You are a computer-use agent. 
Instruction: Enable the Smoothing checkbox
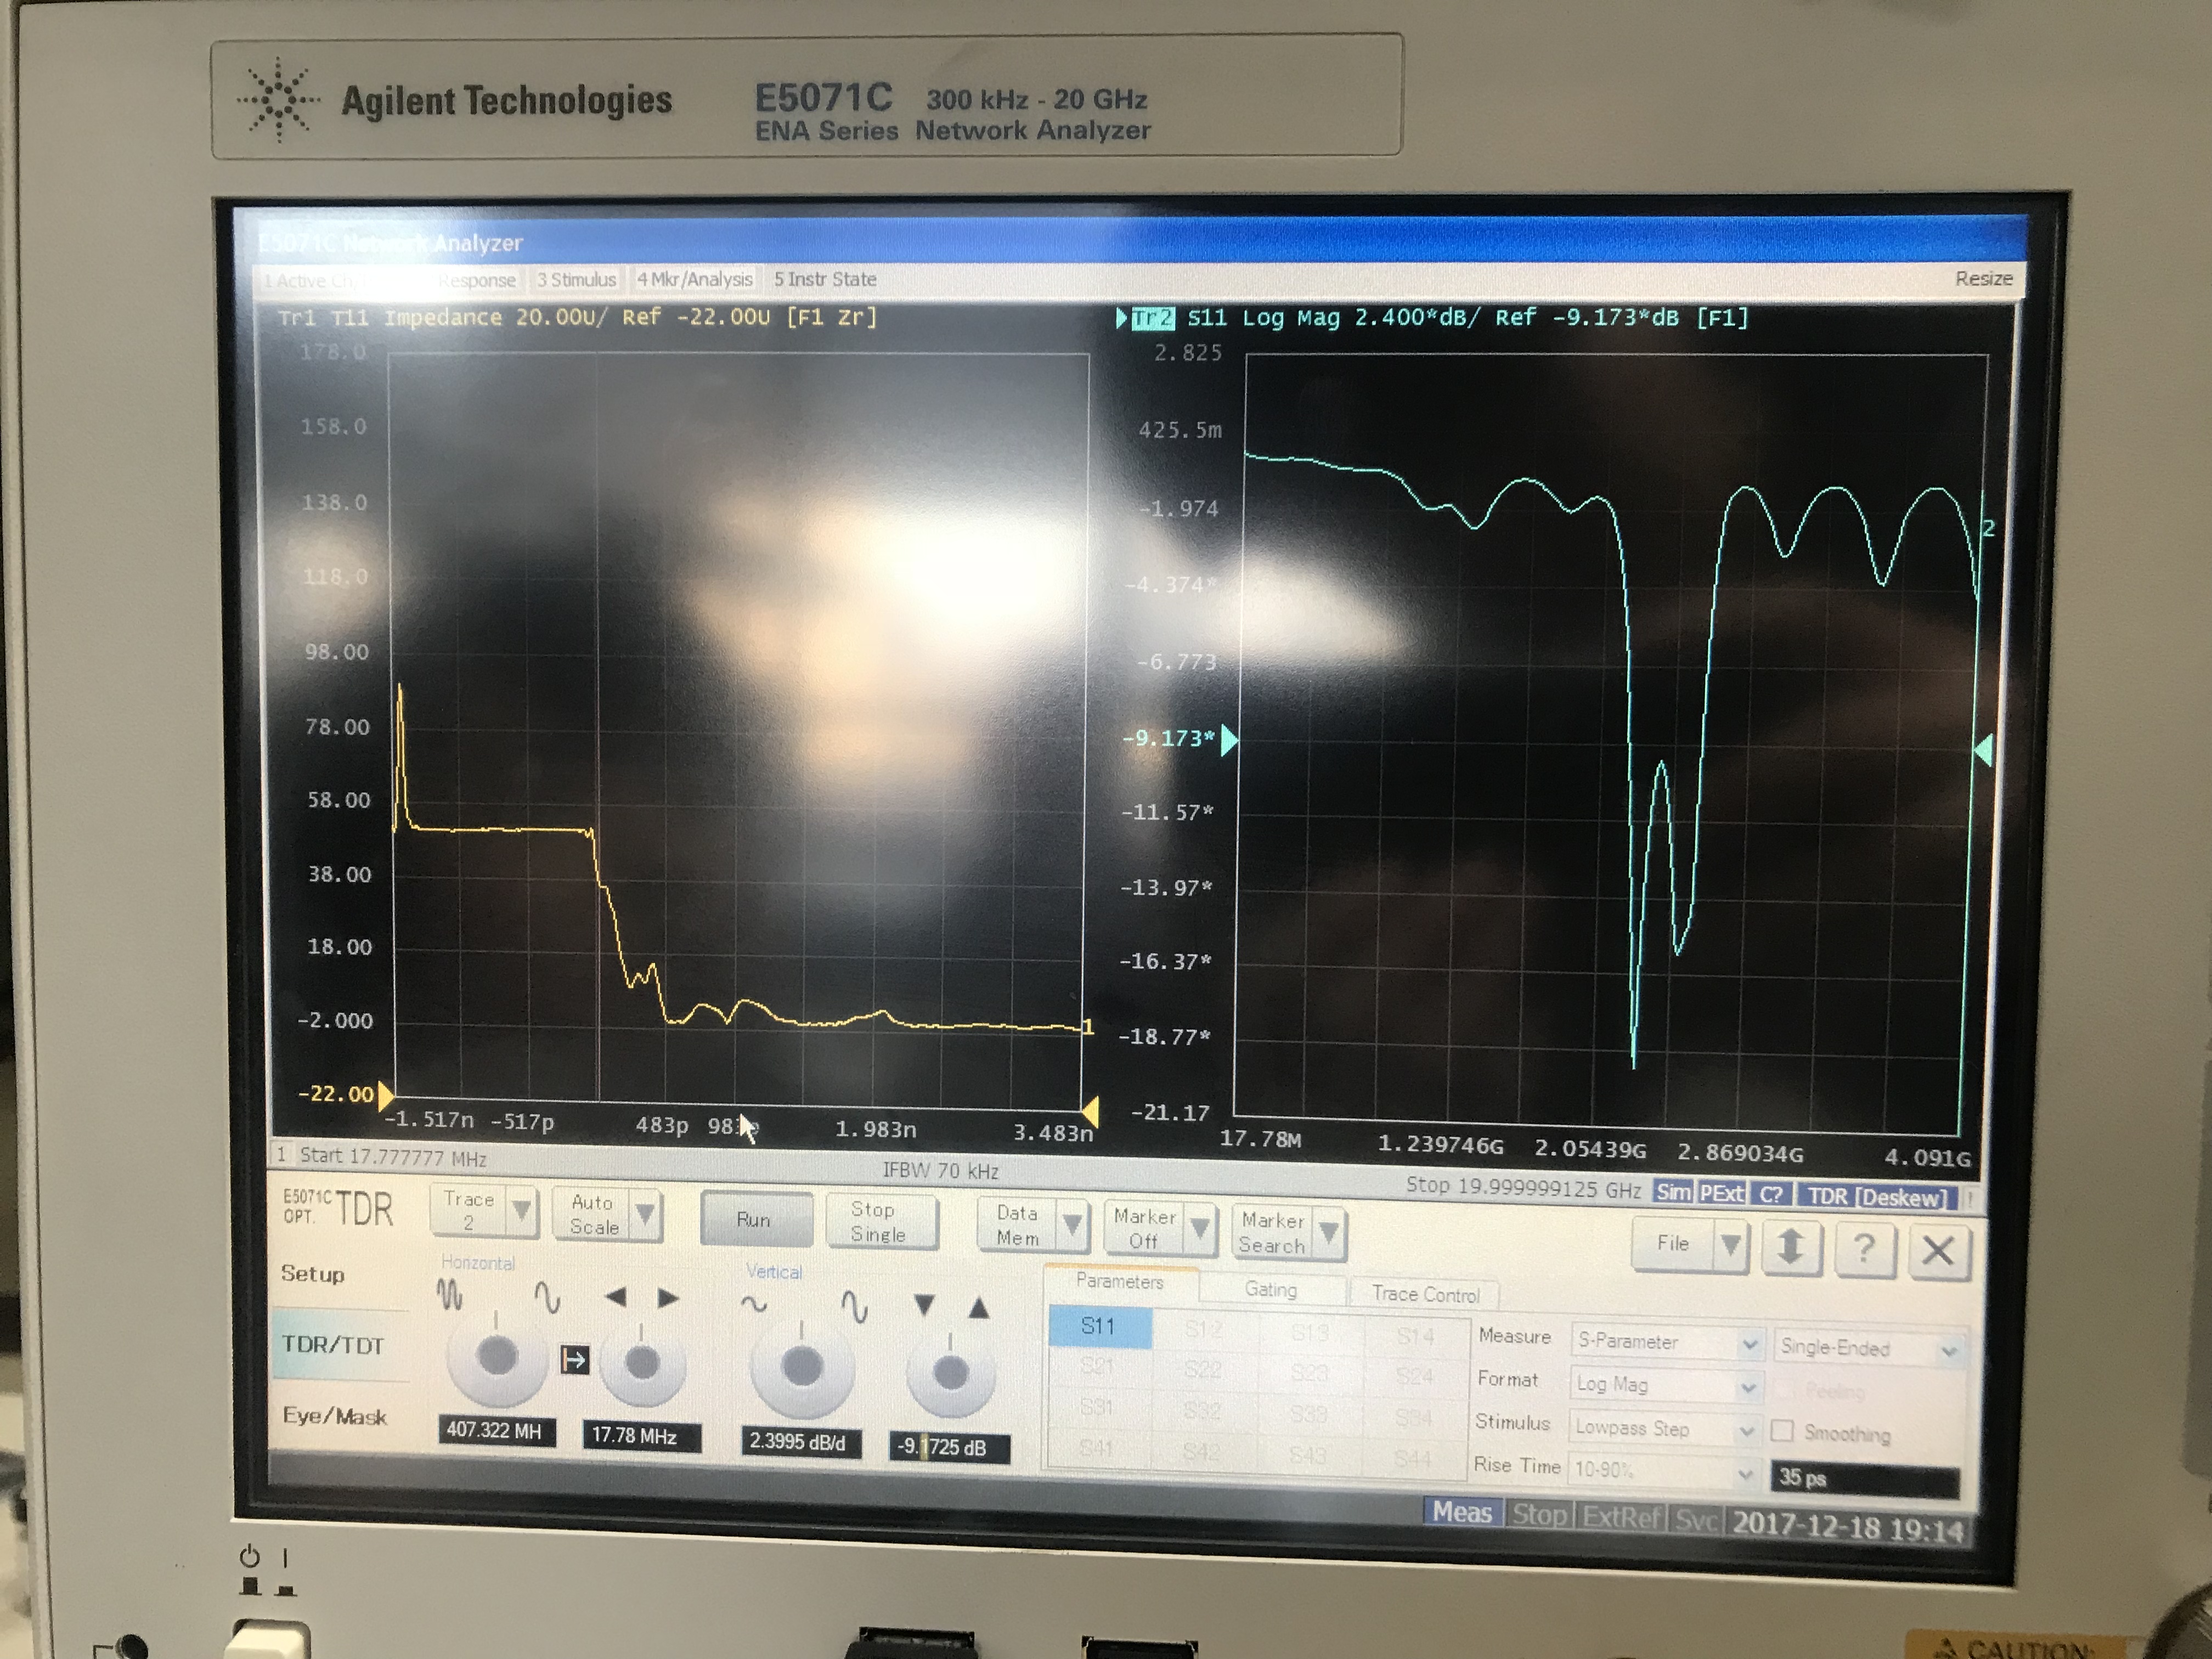(1782, 1430)
